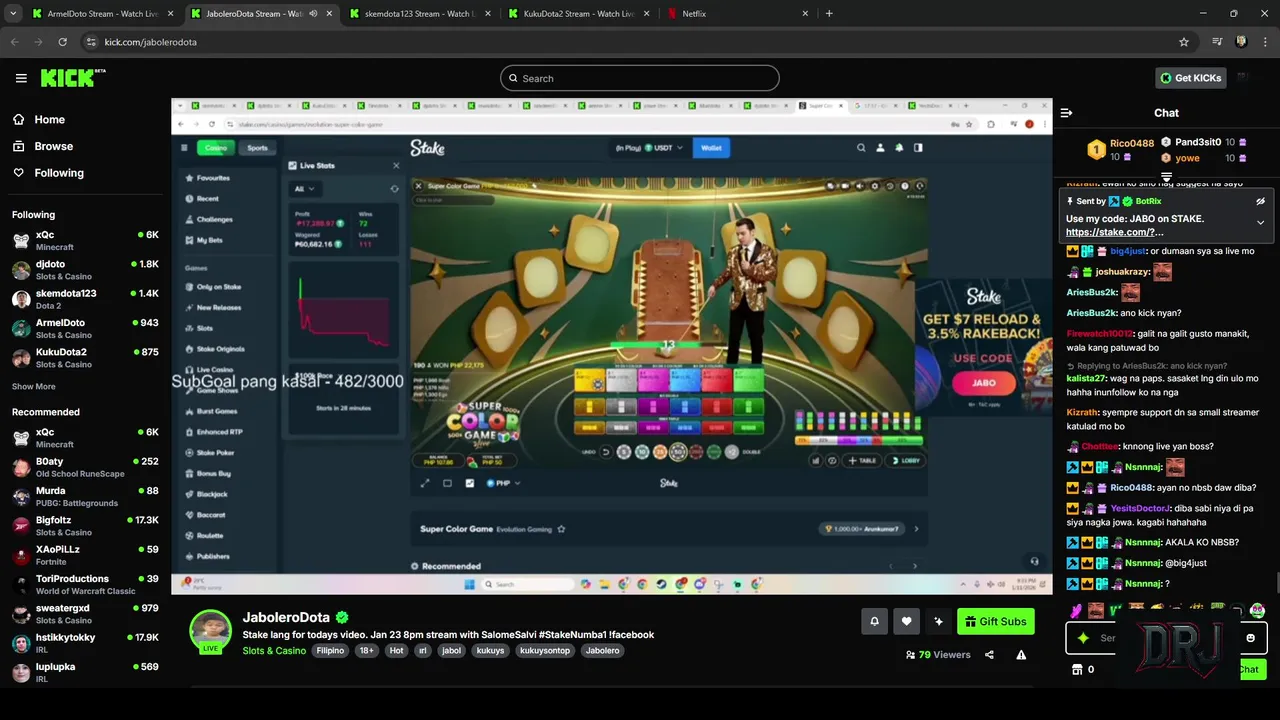
Task: Click Show More under Following
Action: 34,386
